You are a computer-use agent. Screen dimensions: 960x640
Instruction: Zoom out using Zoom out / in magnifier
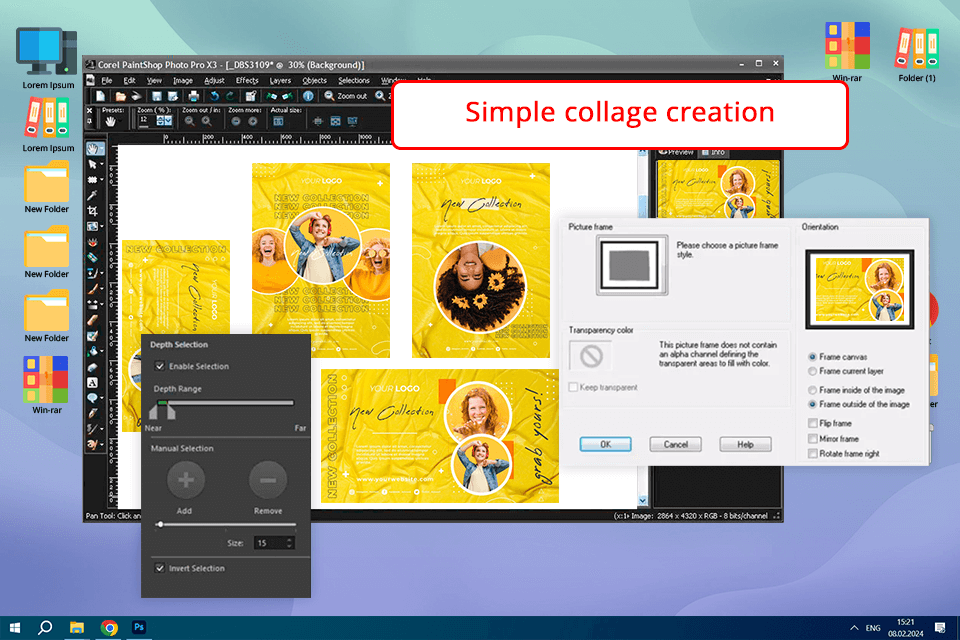[x=190, y=121]
